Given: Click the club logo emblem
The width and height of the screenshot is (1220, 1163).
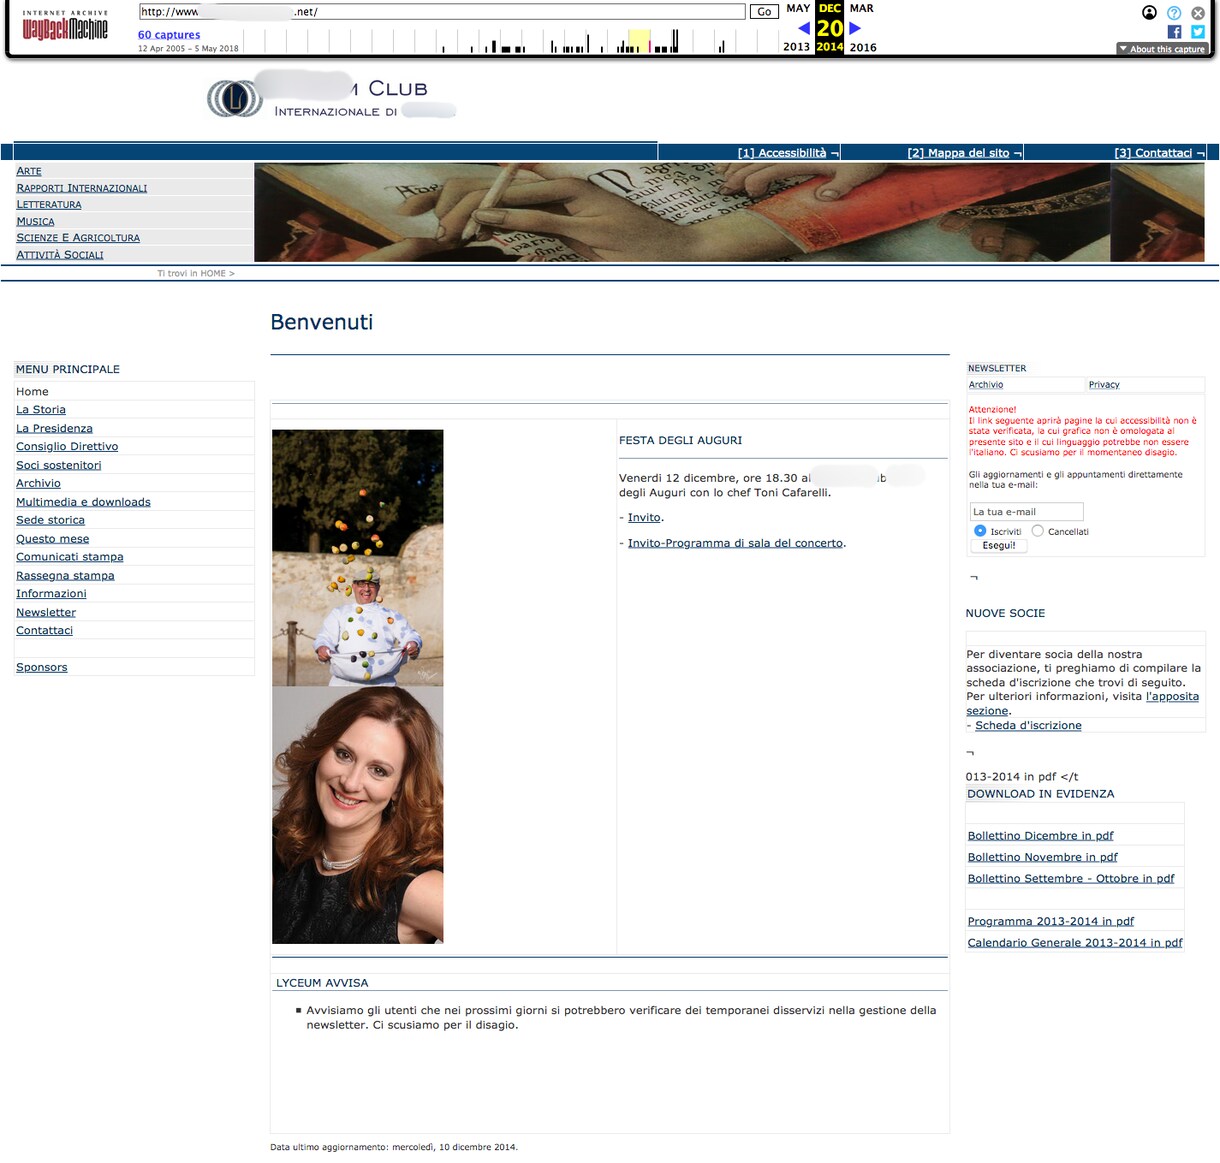Looking at the screenshot, I should 235,98.
